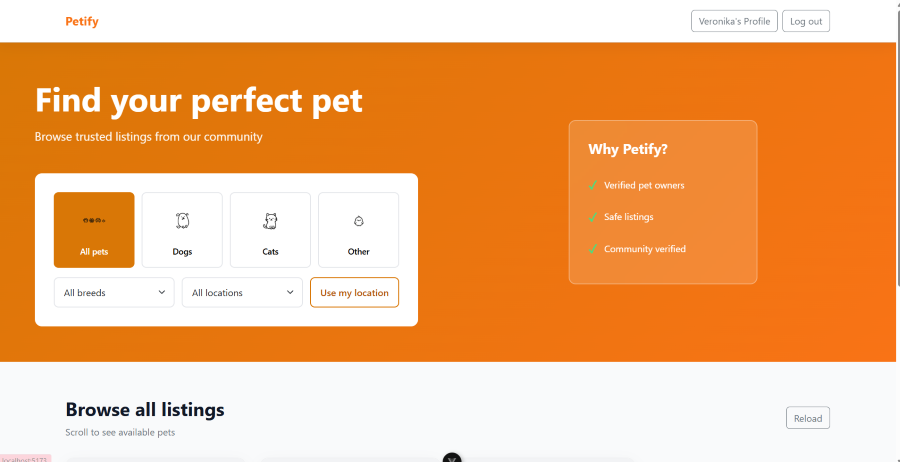
Task: Reload the listings
Action: 807,418
